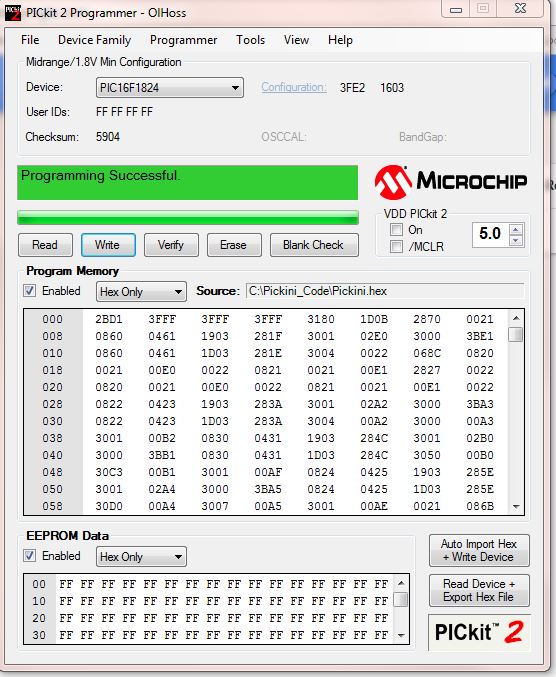Viewport: 556px width, 677px height.
Task: Open Program Memory Hex Only dropdown
Action: click(141, 292)
